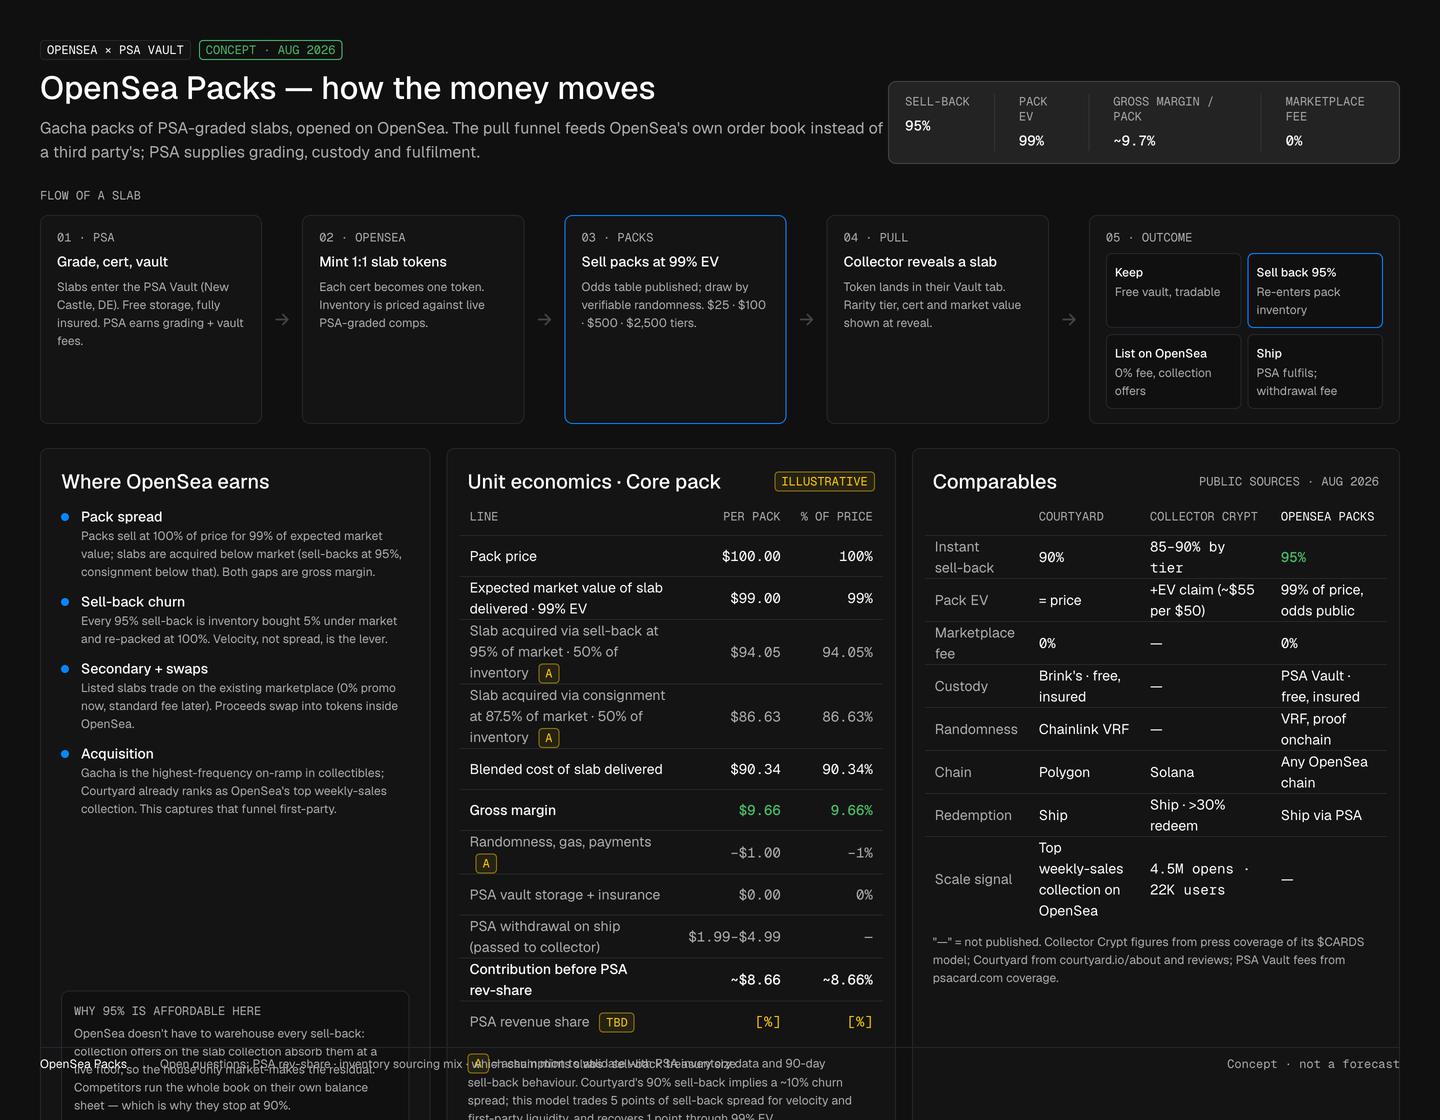Click the COLLECTOR CRYPT column header
Image resolution: width=1440 pixels, height=1120 pixels.
(1204, 517)
